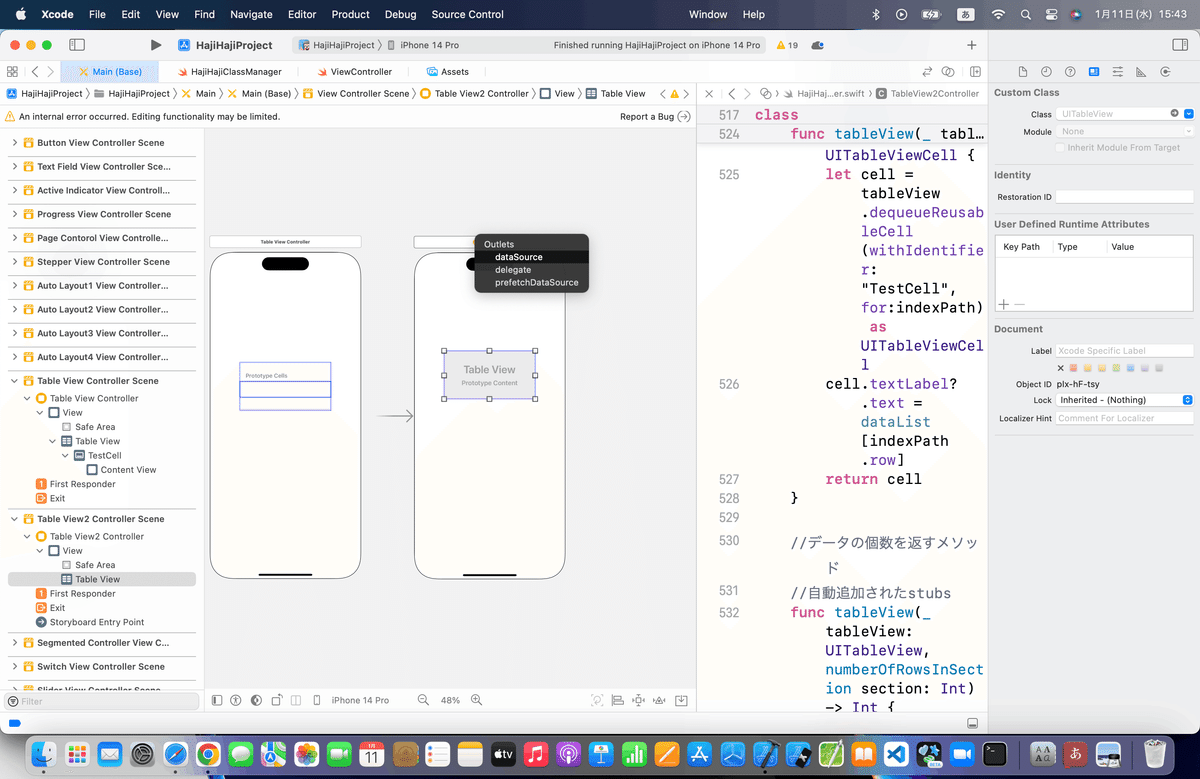Show the History inspector
Screen dimensions: 1200x779
(1046, 72)
